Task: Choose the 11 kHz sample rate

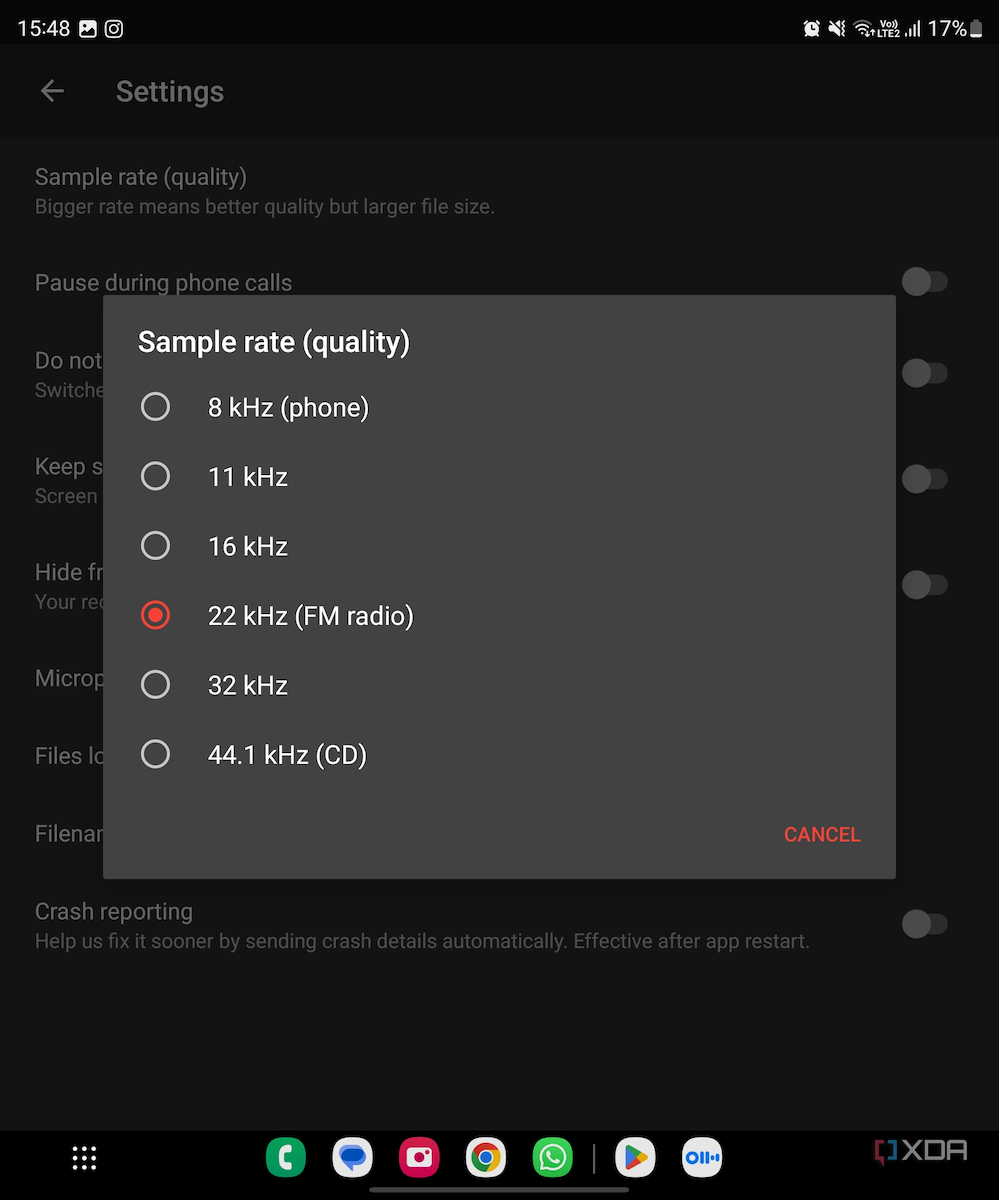Action: [x=156, y=476]
